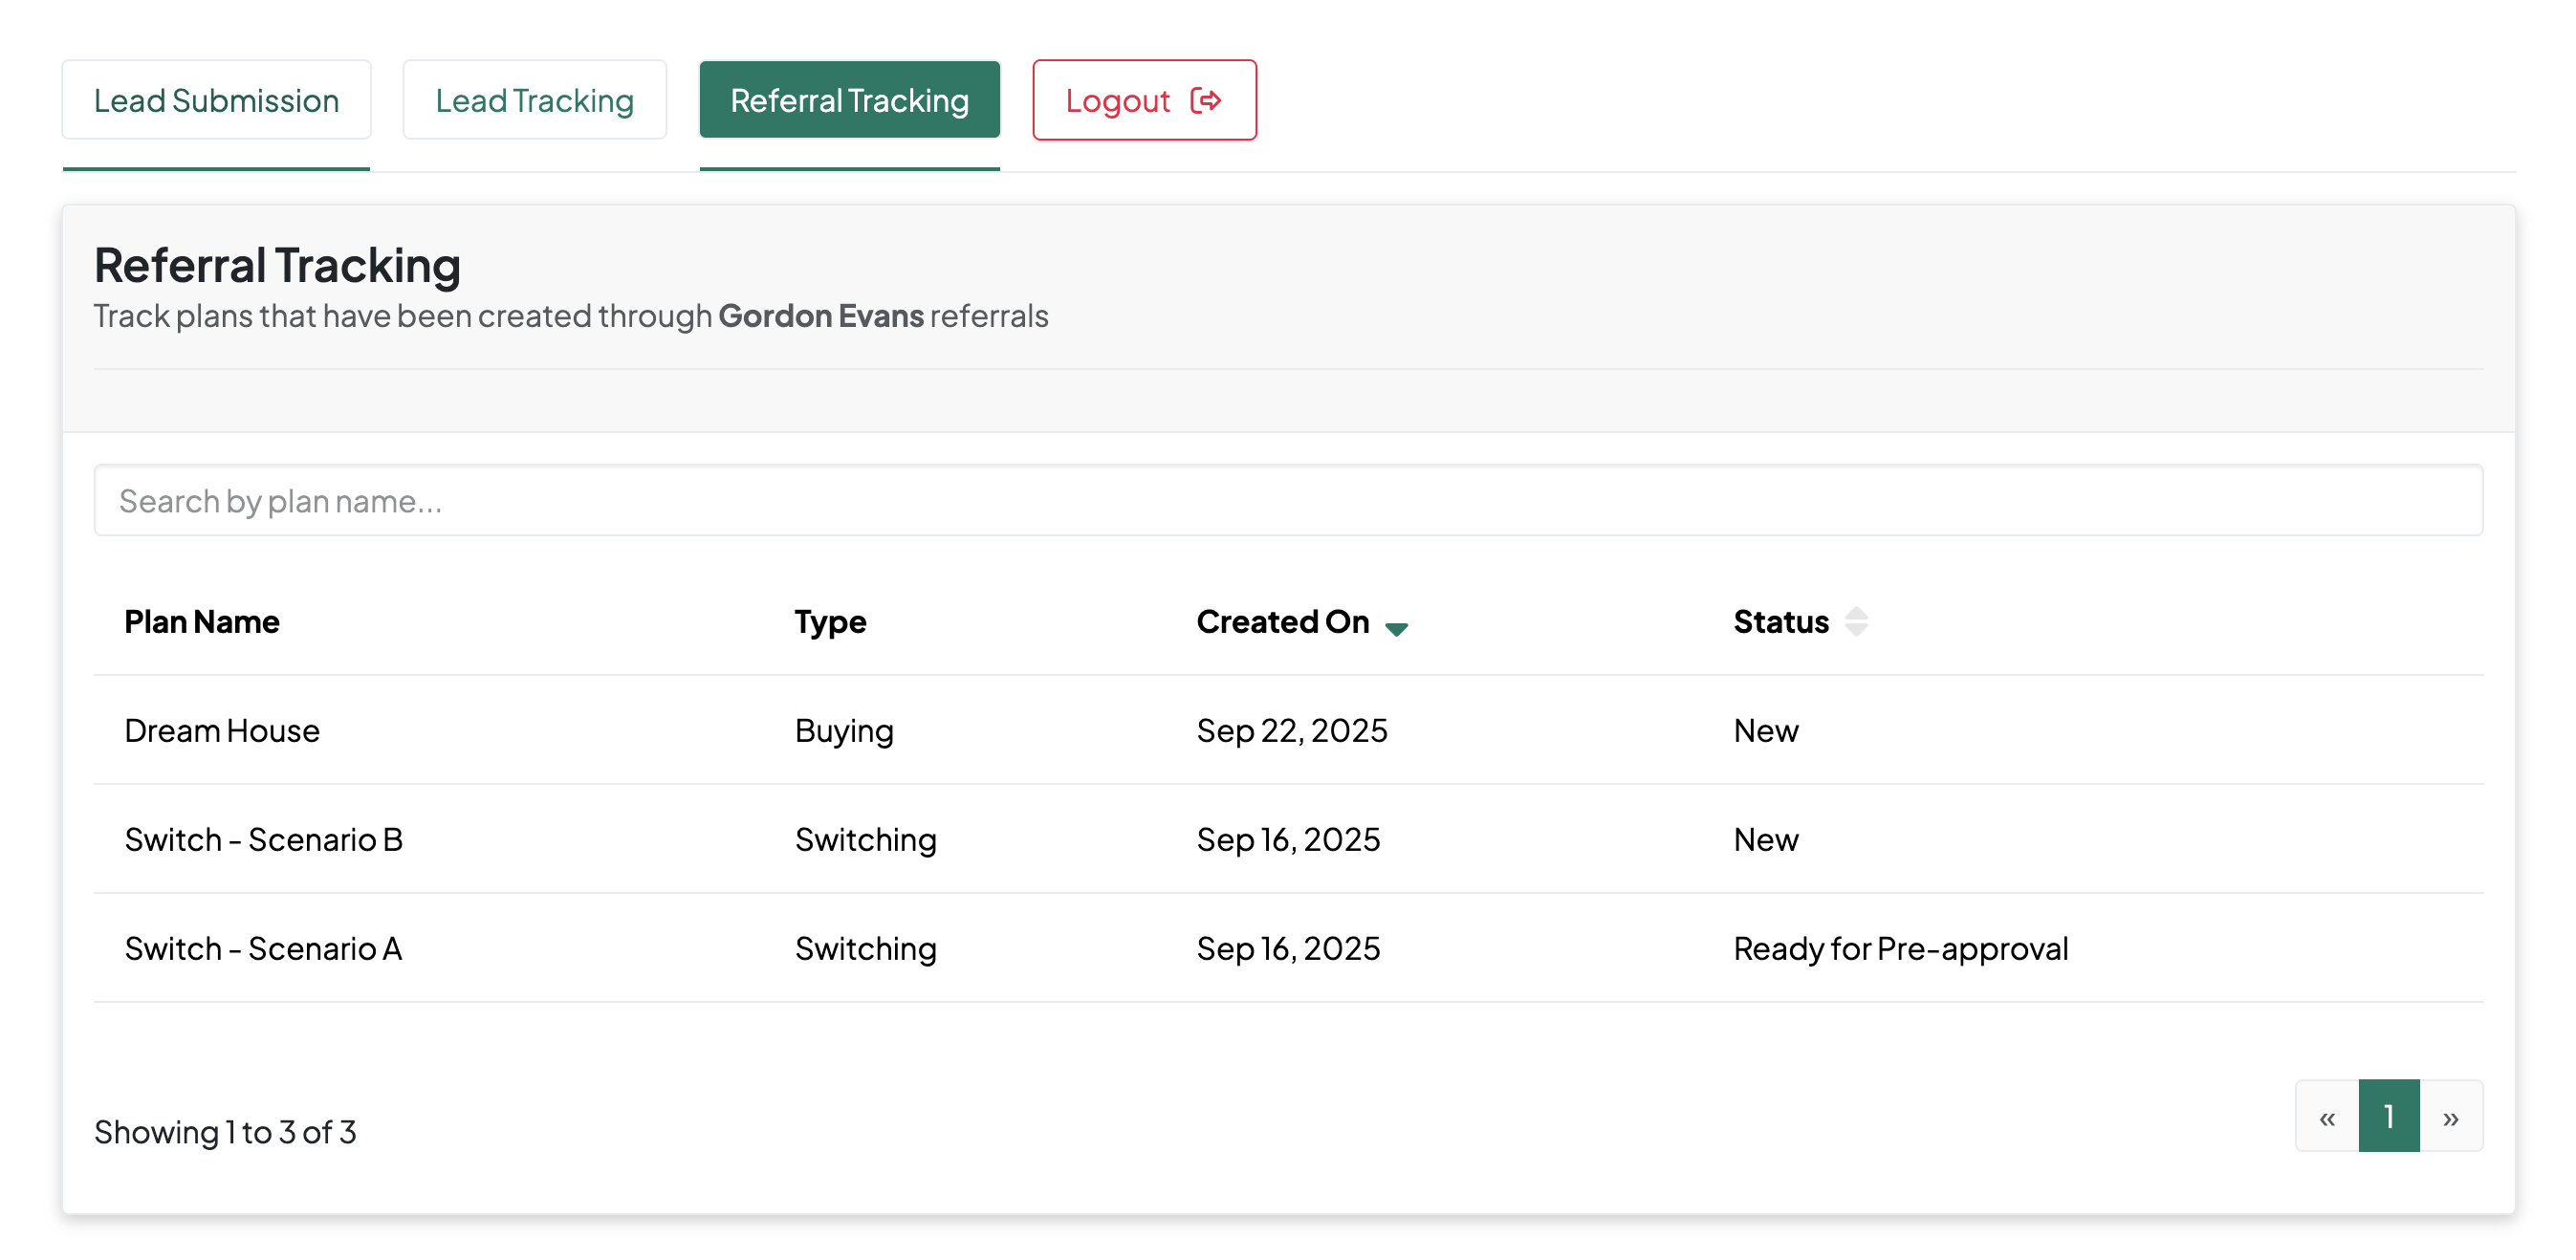Click the Sep 22, 2025 date cell
The image size is (2576, 1260).
1291,731
